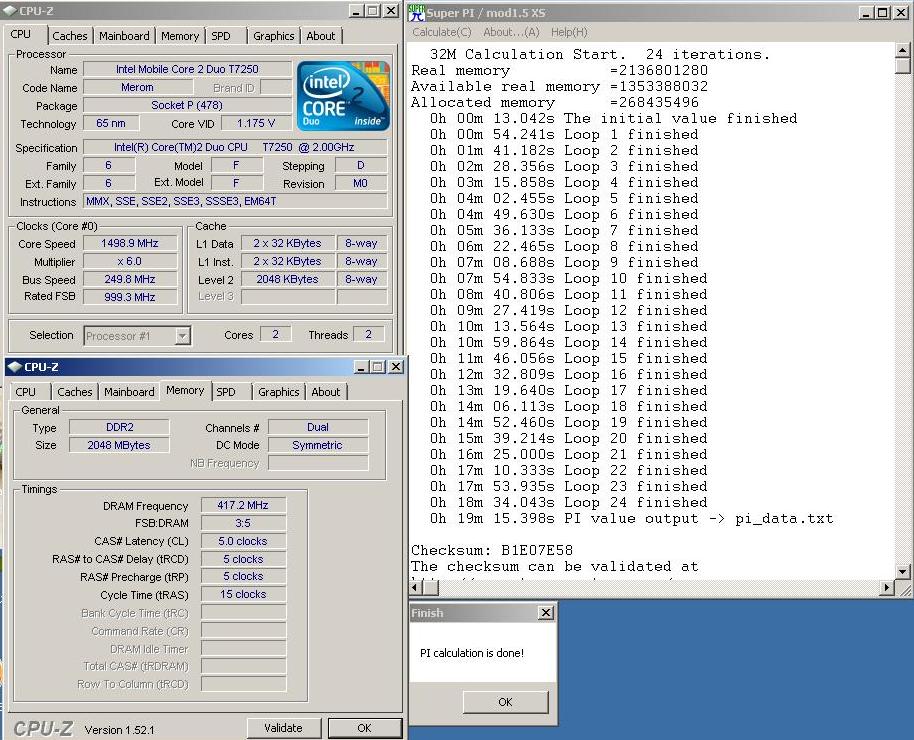Viewport: 914px width, 740px height.
Task: Switch to Mainboard tab in upper CPU-Z
Action: (124, 36)
